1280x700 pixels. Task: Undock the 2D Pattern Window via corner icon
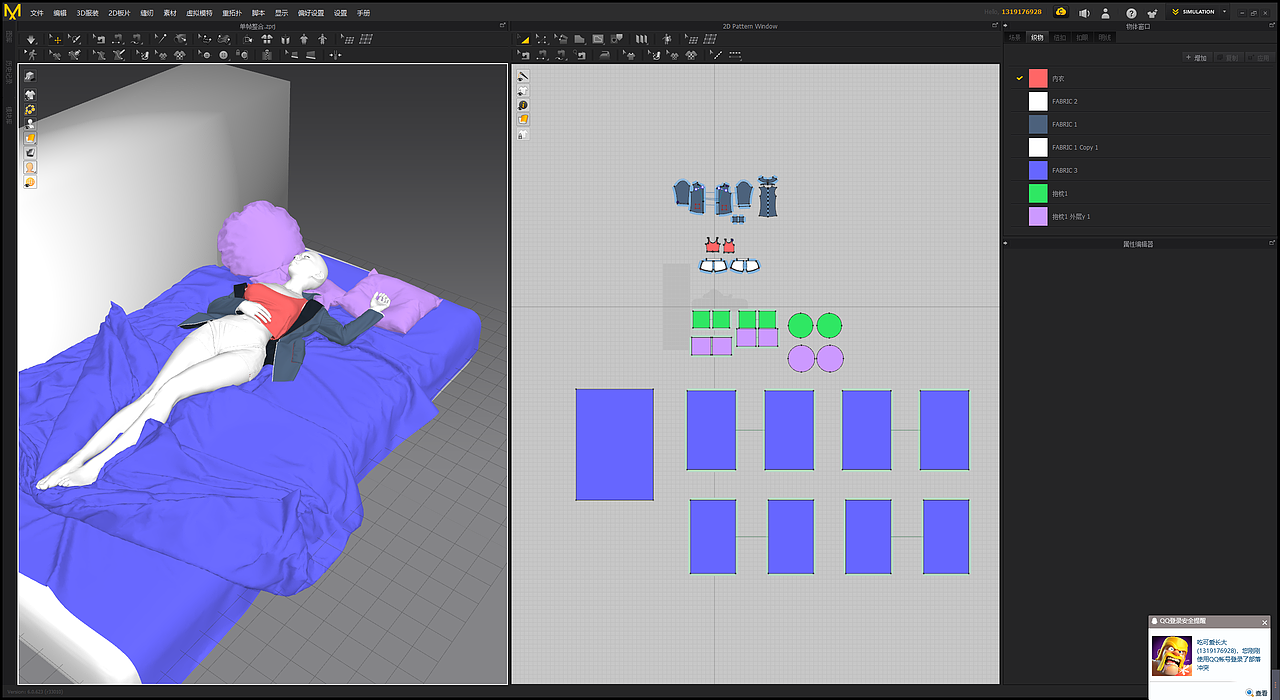tap(996, 26)
